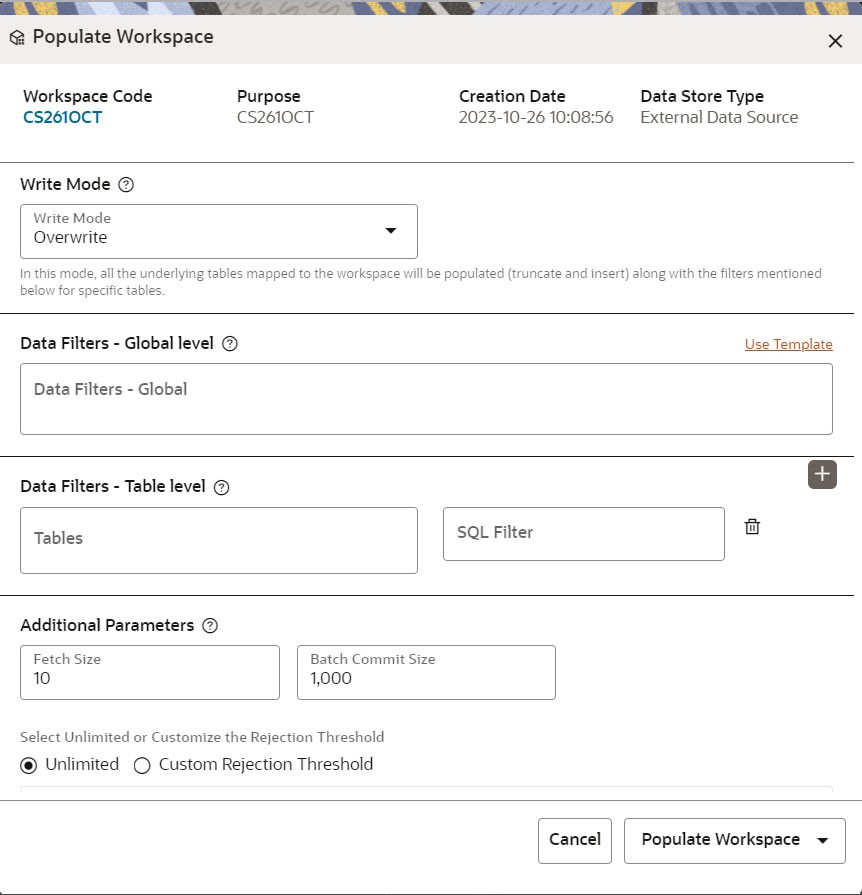Delete the SQL Filter row with the trash icon
The width and height of the screenshot is (862, 895).
click(752, 526)
